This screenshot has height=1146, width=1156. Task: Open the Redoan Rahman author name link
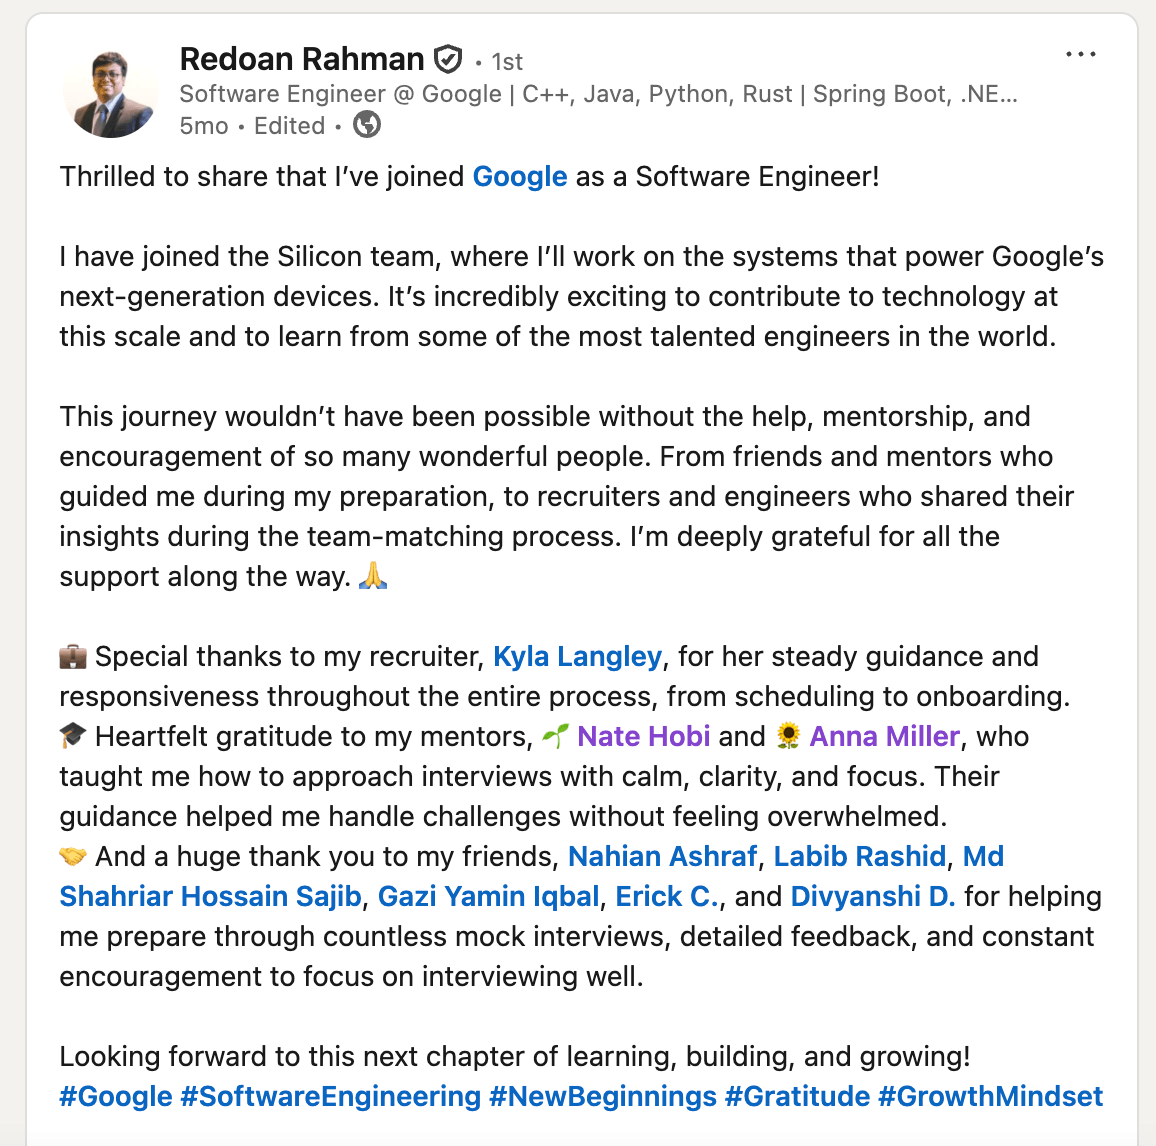[x=302, y=60]
